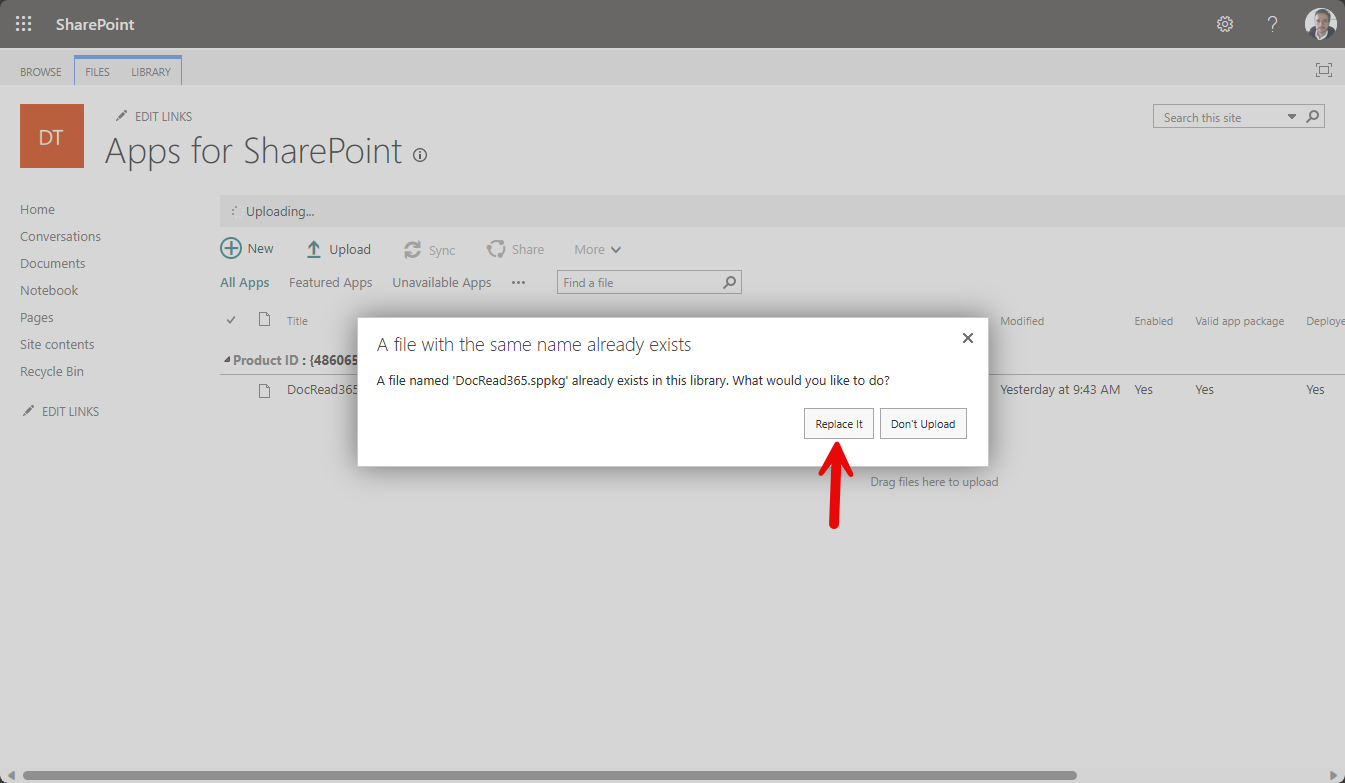Click the horizontal scrollbar at bottom

[550, 775]
